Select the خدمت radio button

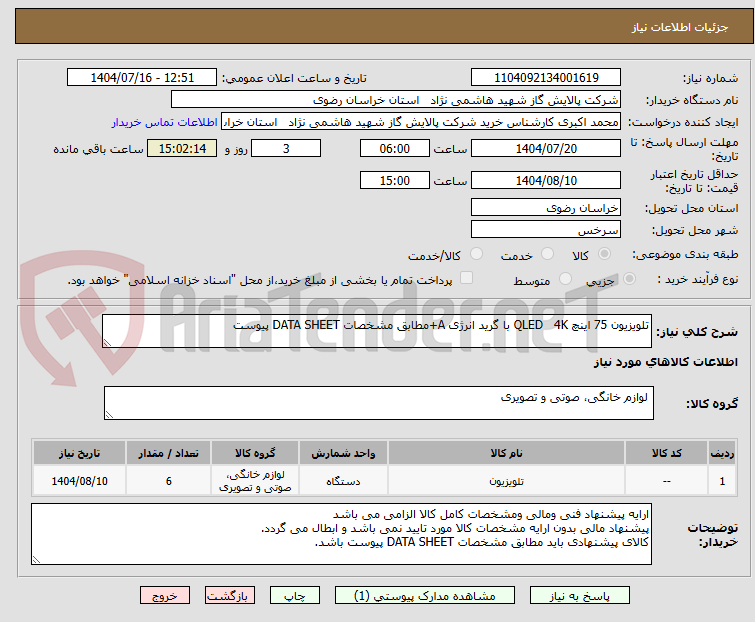pos(547,254)
